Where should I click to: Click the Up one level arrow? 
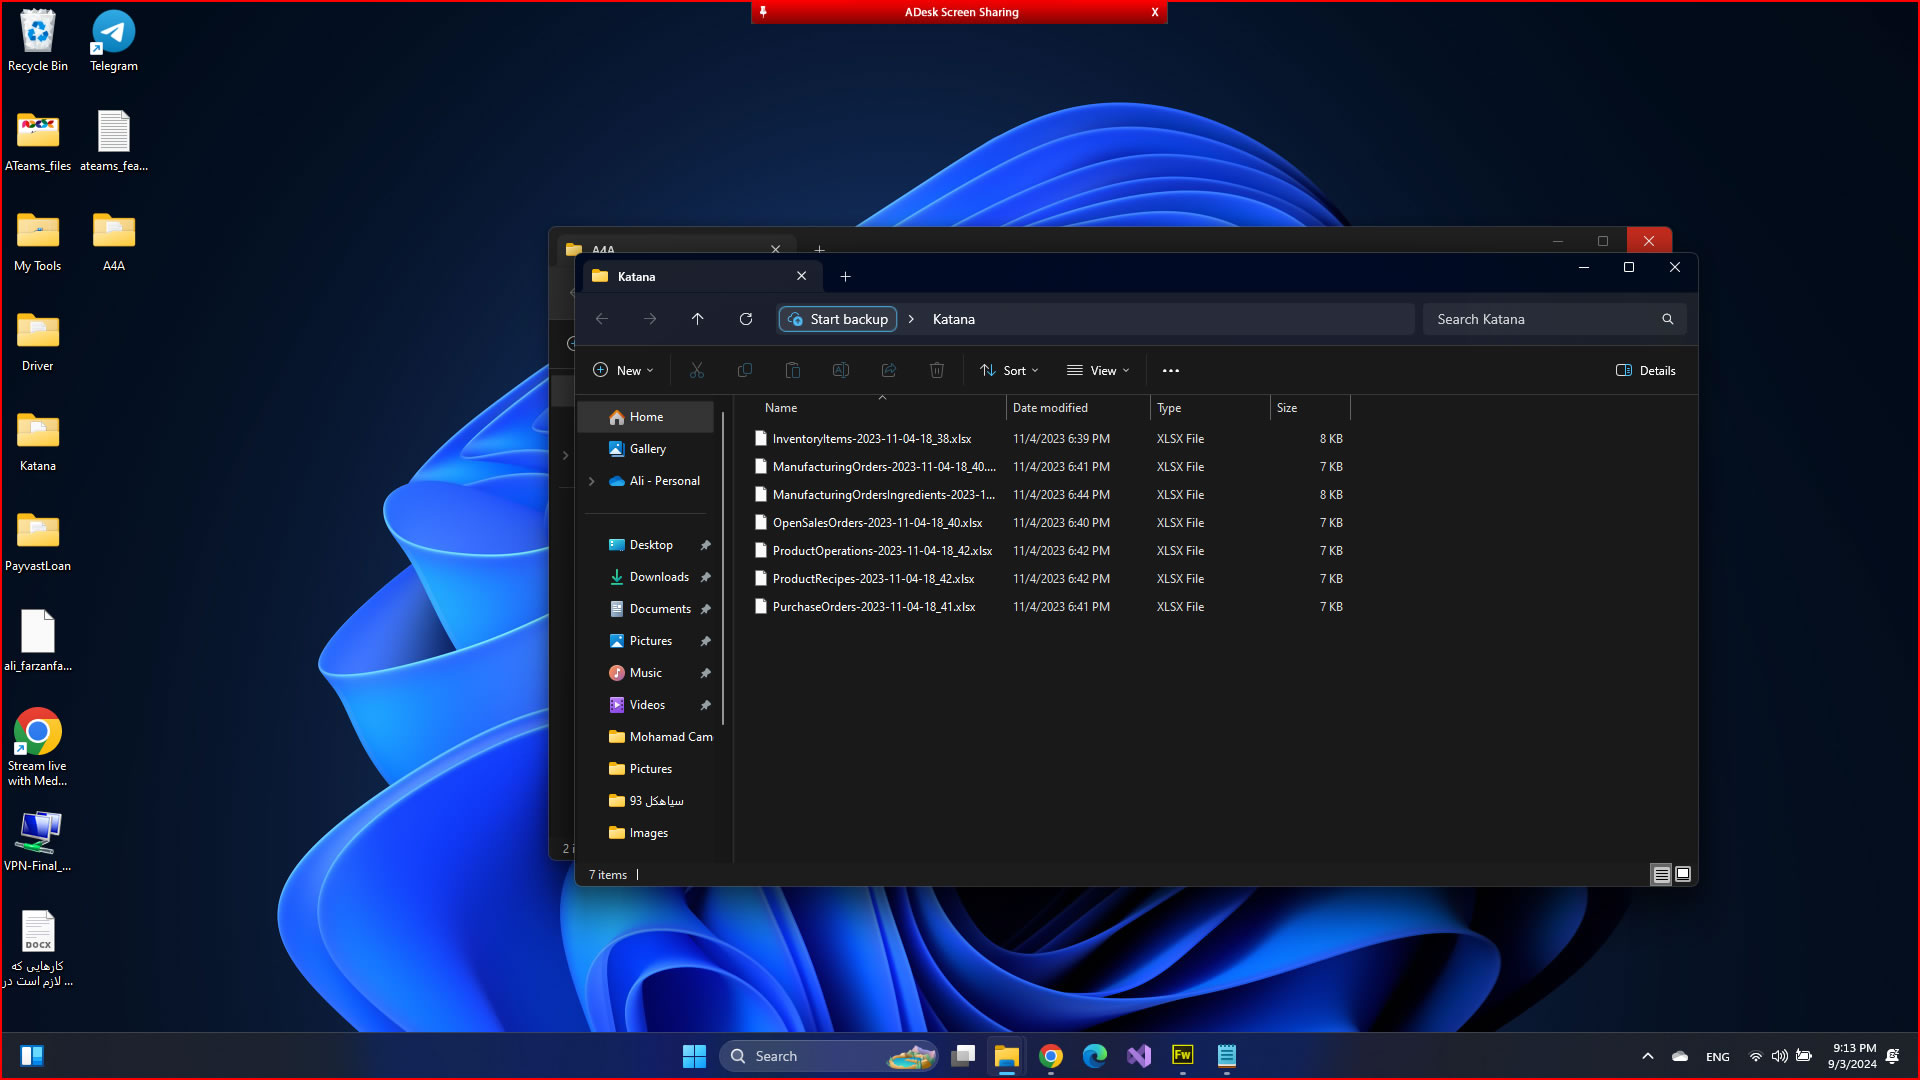pyautogui.click(x=697, y=319)
